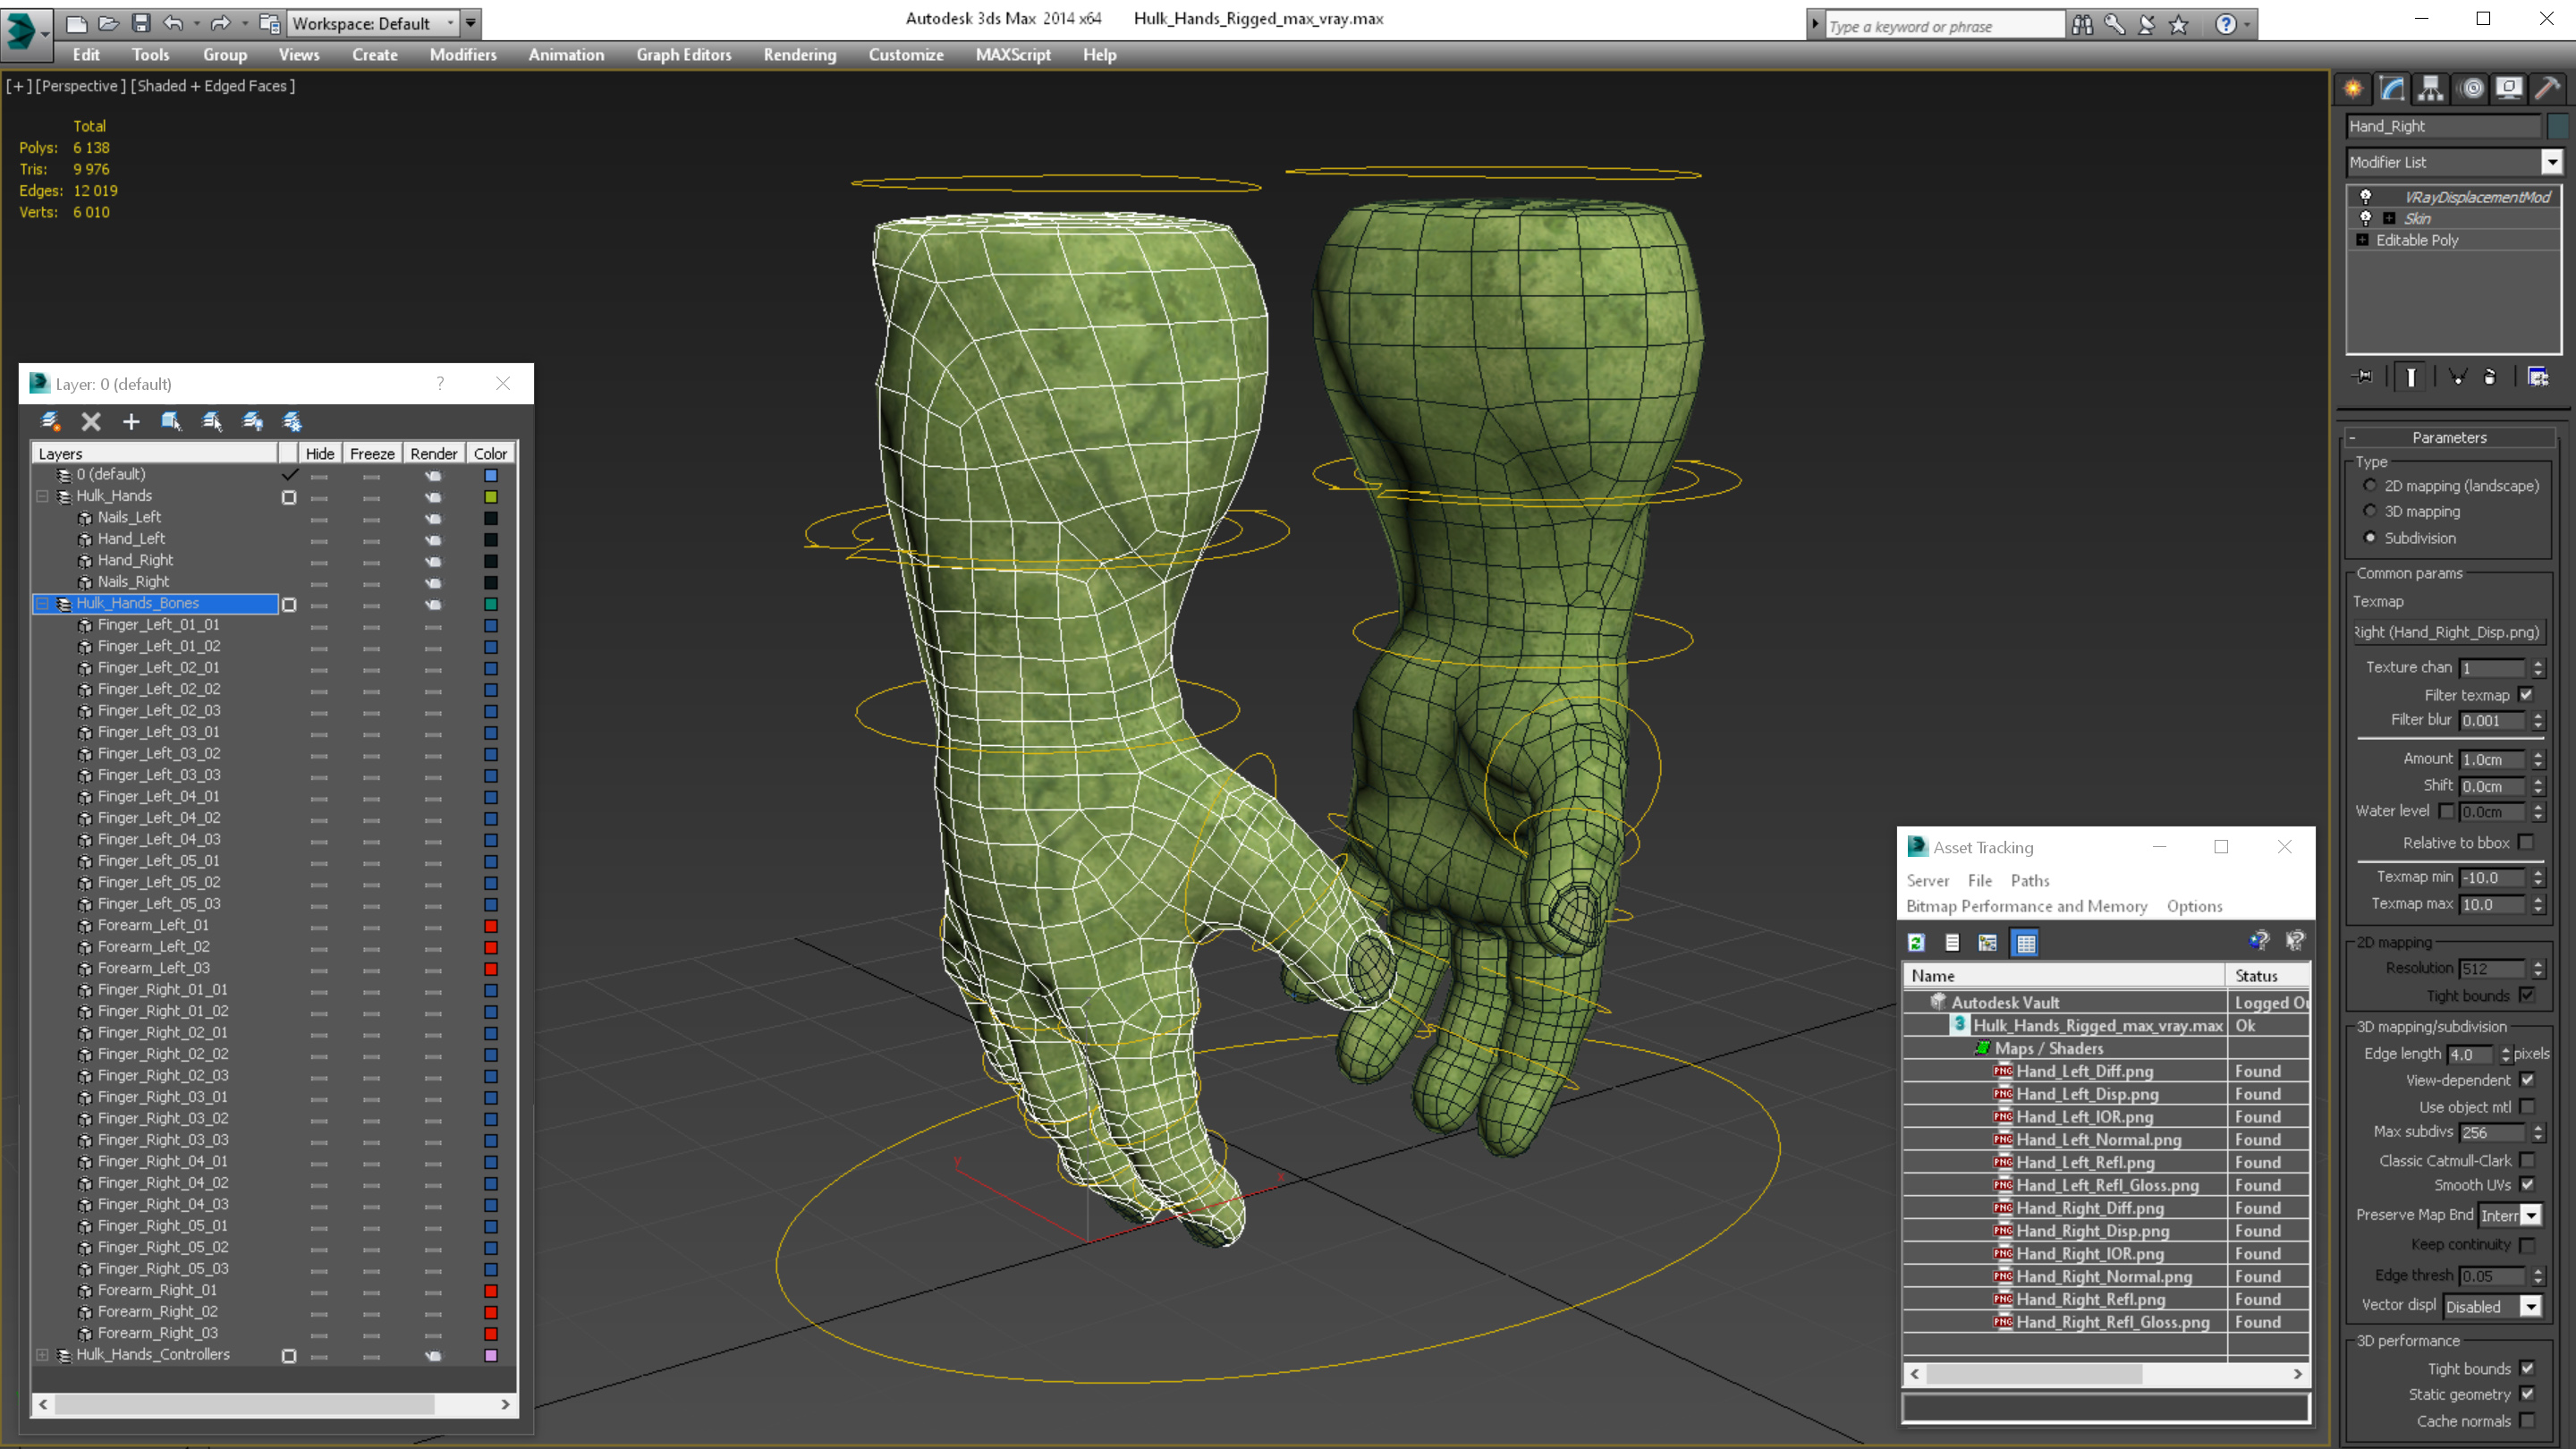
Task: Open Paths menu in Asset Tracking
Action: coord(2029,880)
